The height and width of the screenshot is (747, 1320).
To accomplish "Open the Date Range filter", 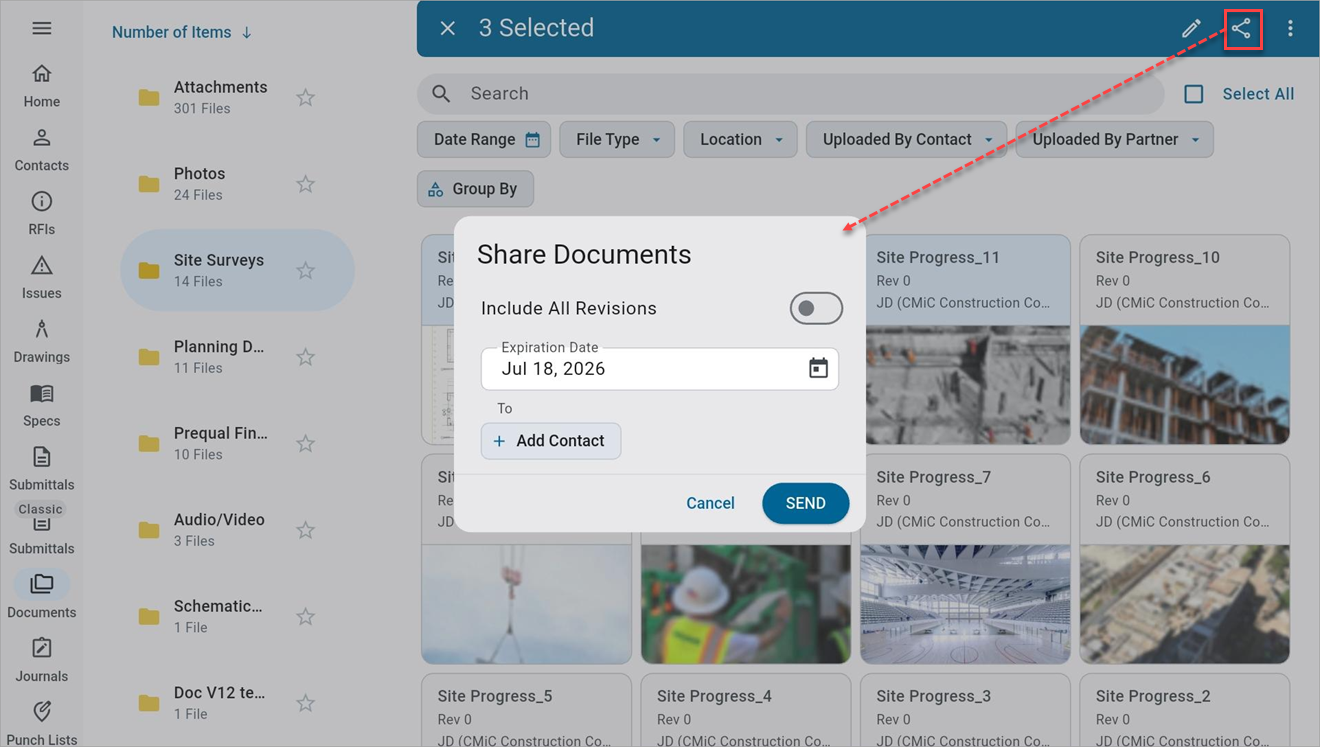I will coord(484,139).
